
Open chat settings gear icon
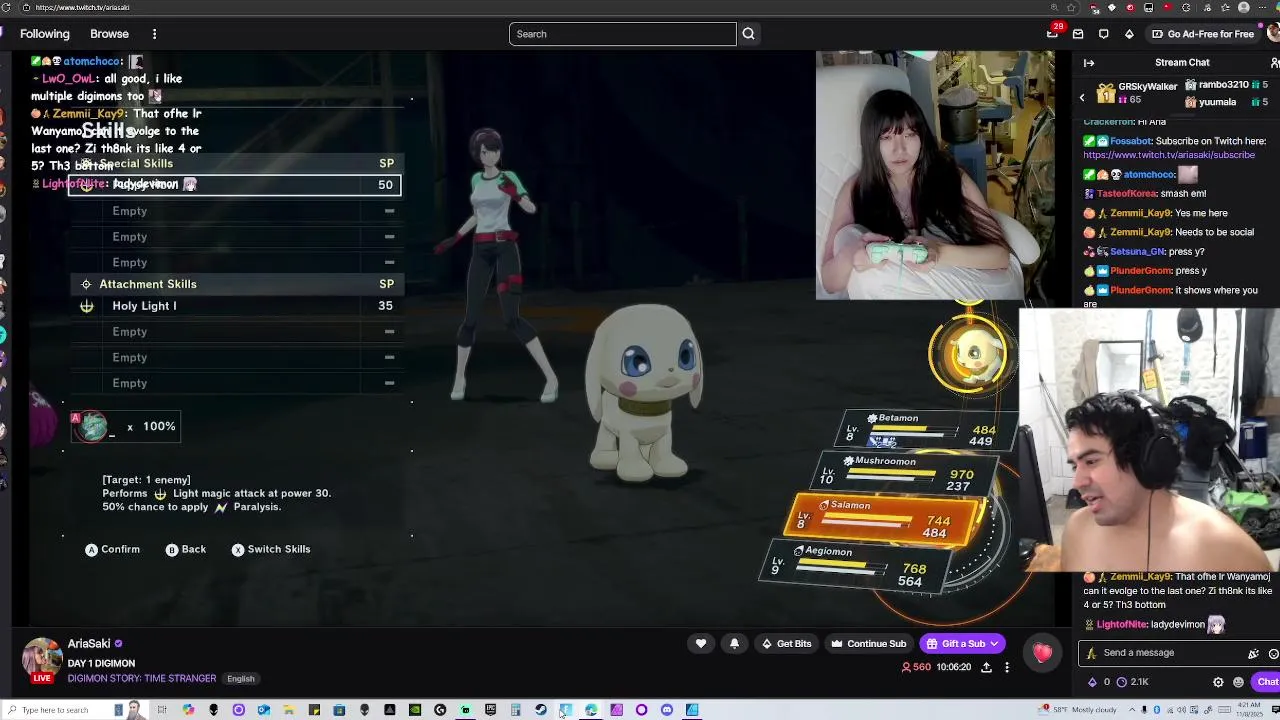(x=1218, y=682)
